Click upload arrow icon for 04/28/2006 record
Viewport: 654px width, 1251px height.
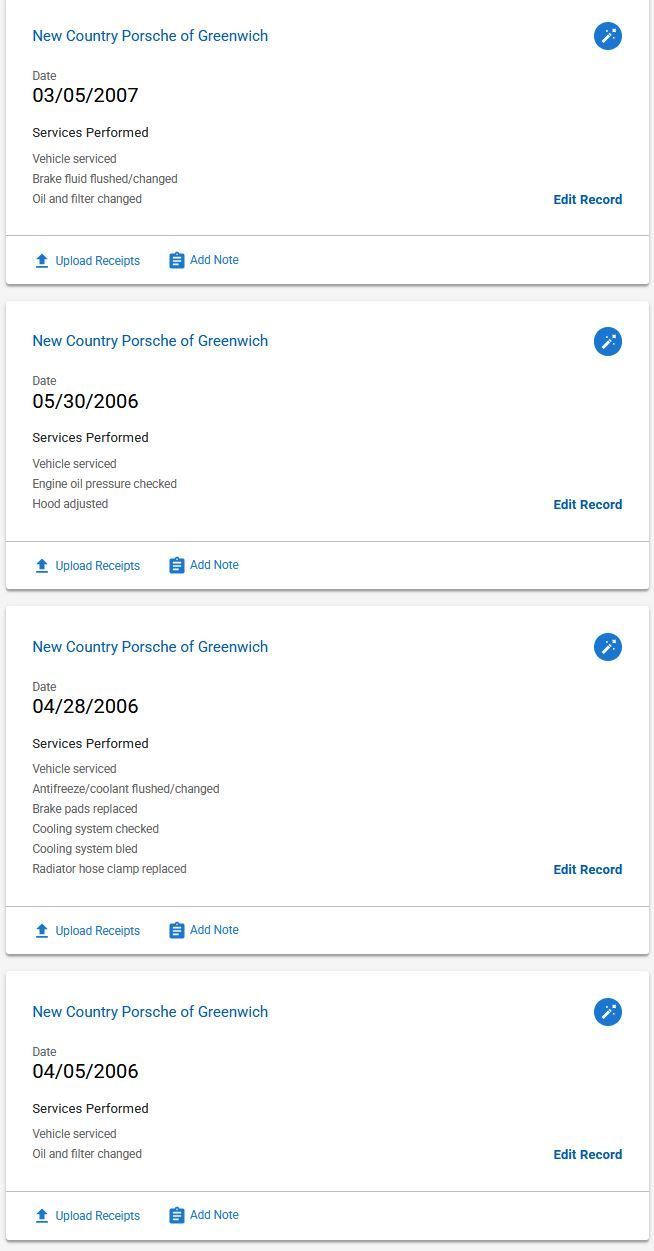42,931
